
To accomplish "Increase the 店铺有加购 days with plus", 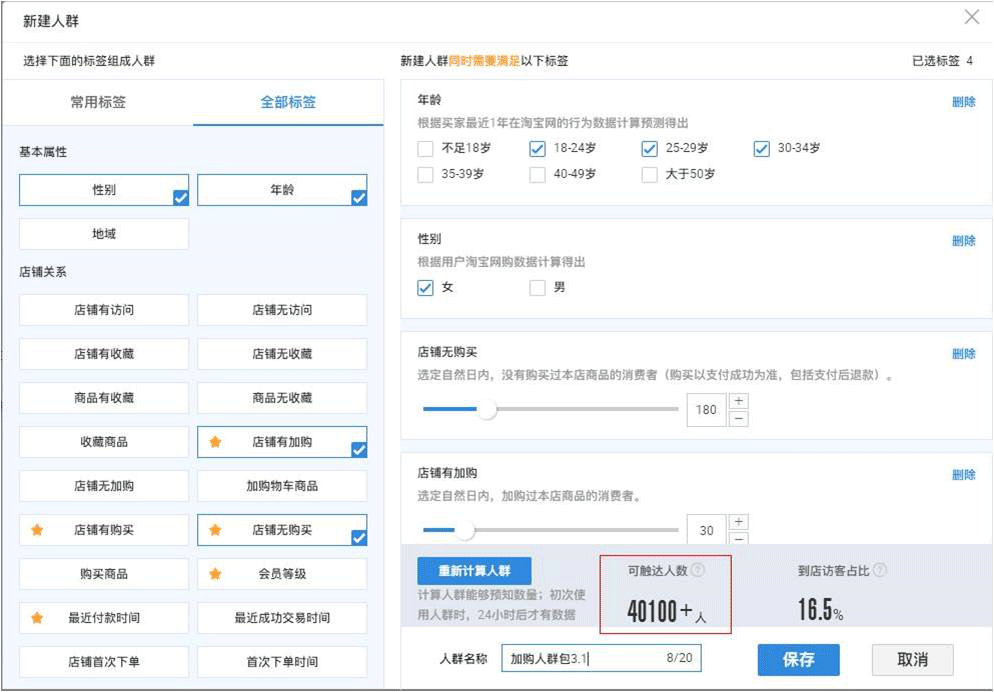I will pos(739,522).
